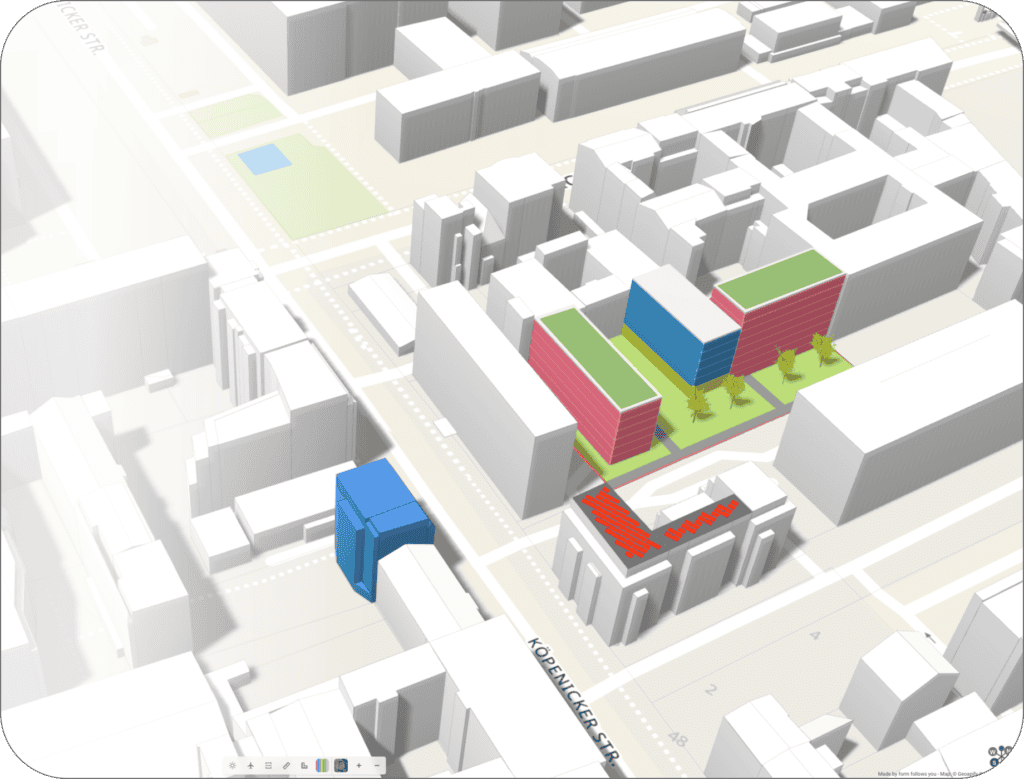Select the ruler measure tool
This screenshot has height=779, width=1024.
[286, 765]
